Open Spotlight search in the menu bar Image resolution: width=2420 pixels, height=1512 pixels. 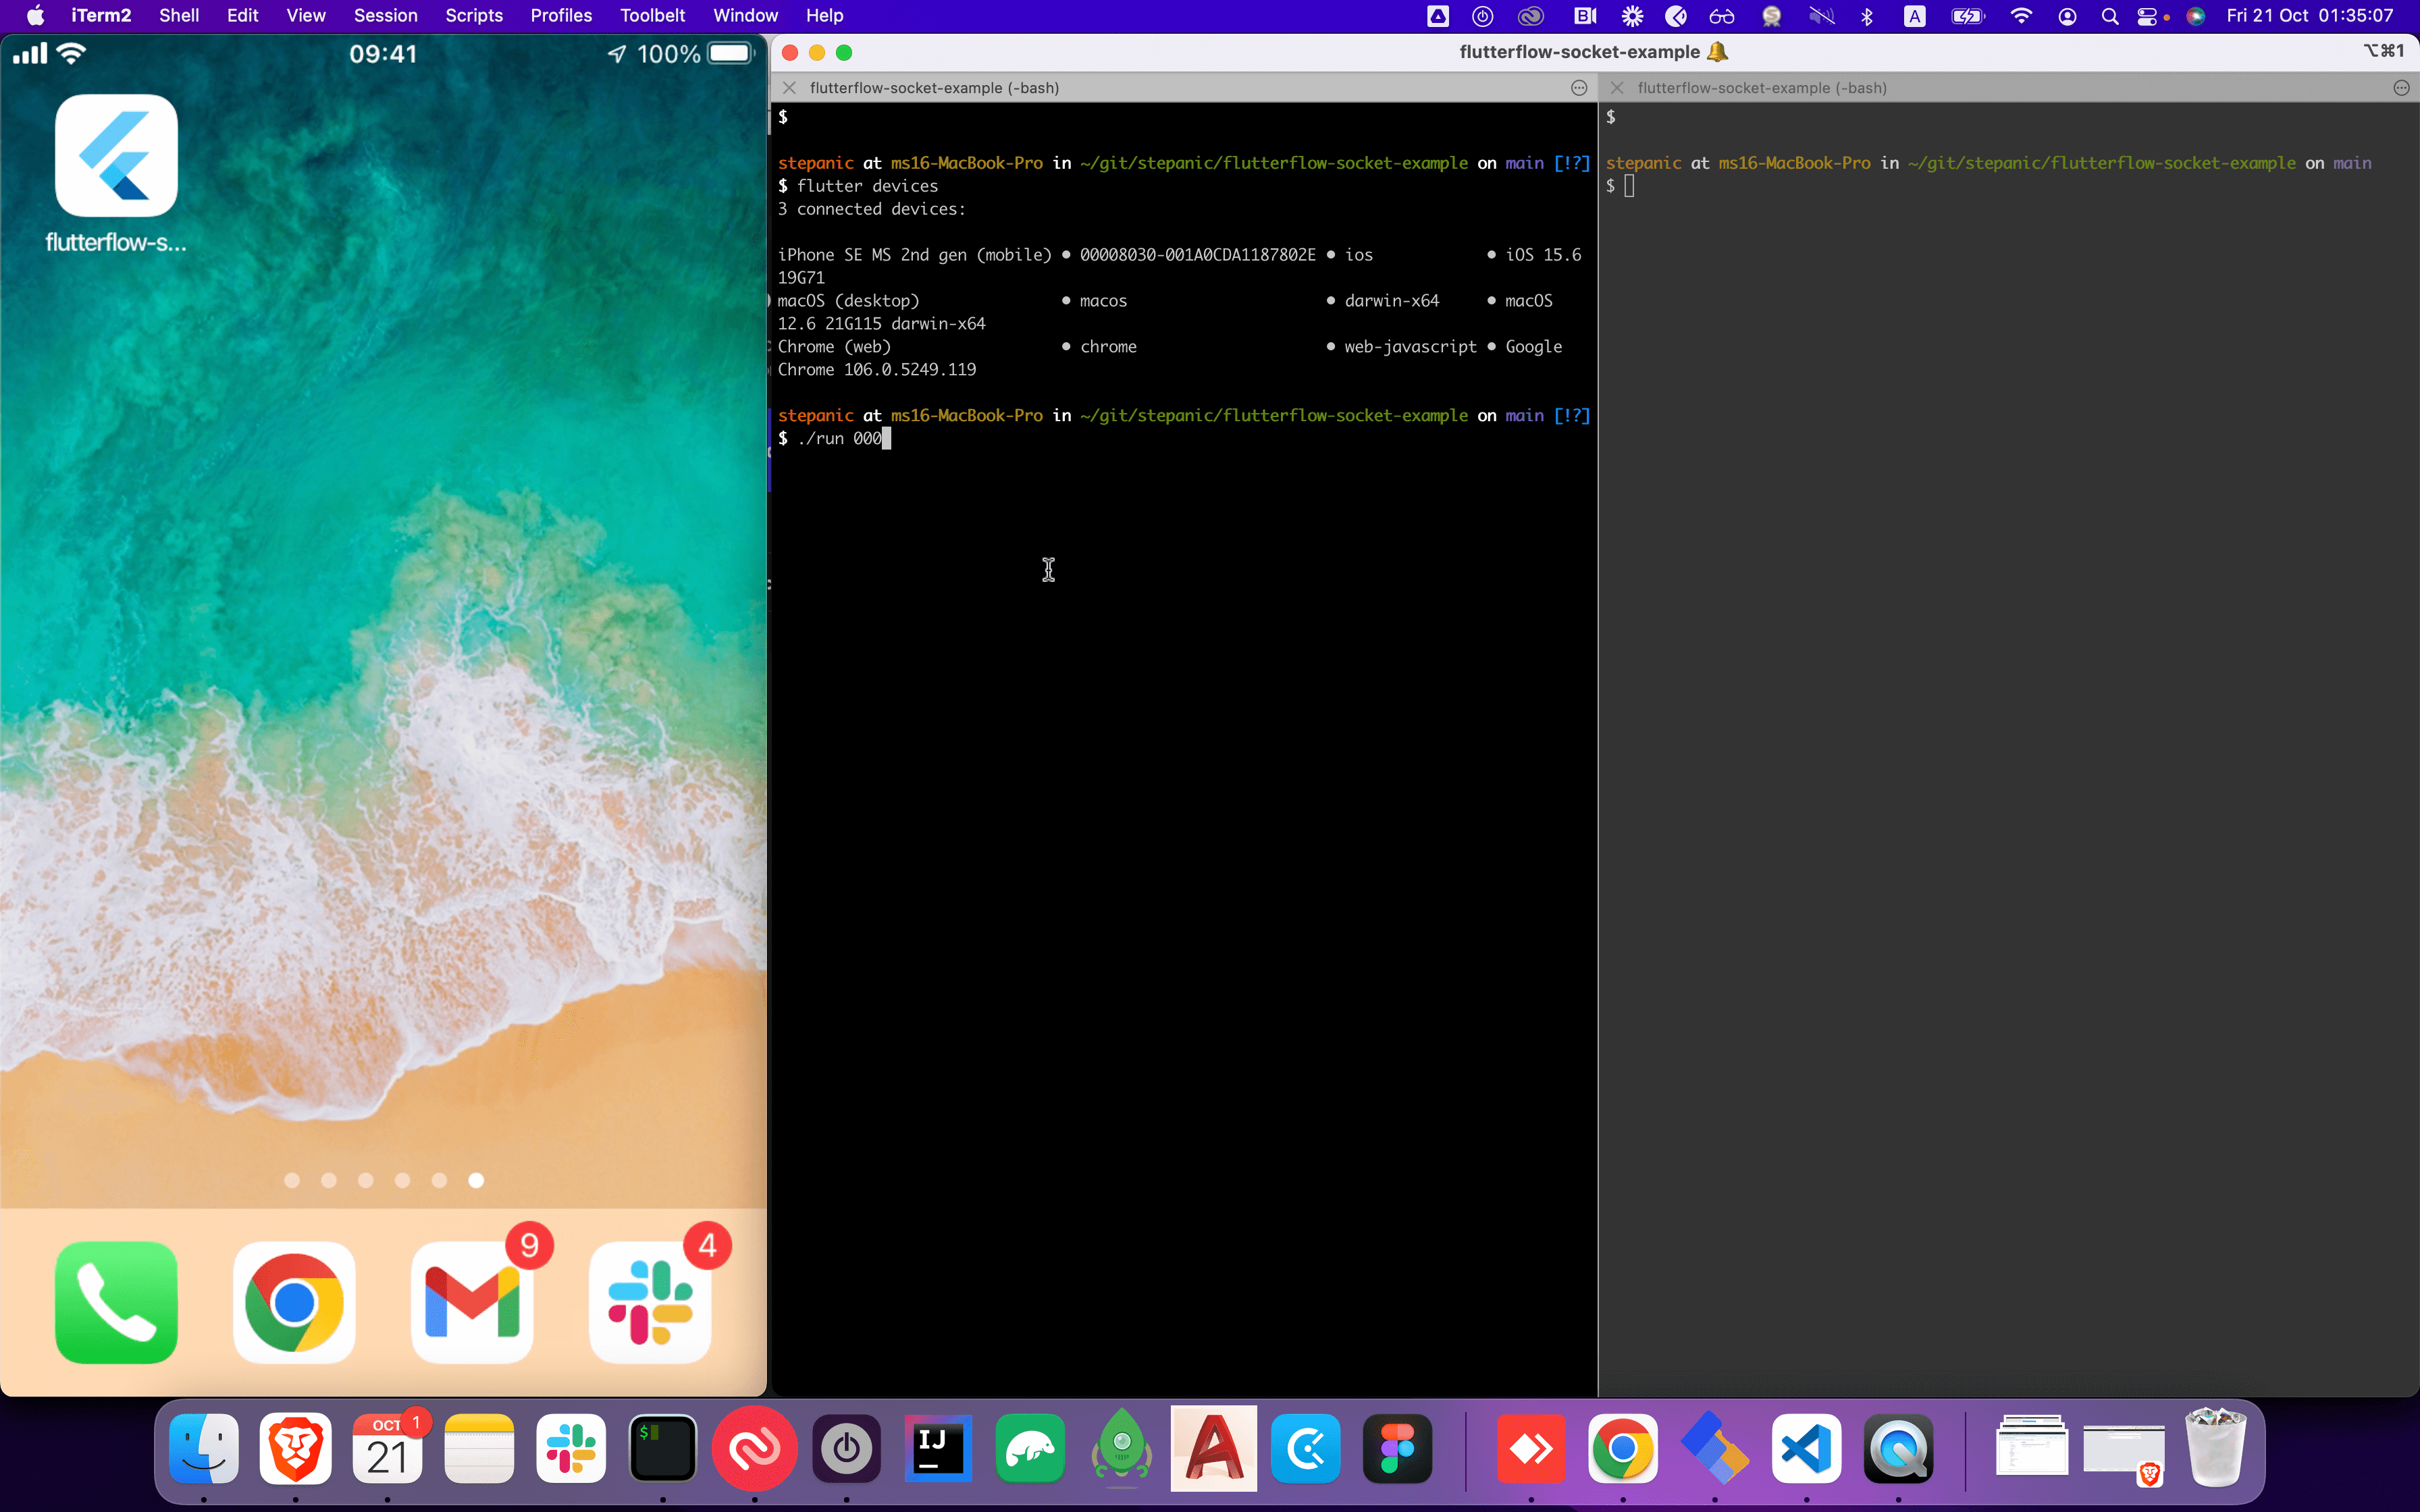click(2109, 16)
